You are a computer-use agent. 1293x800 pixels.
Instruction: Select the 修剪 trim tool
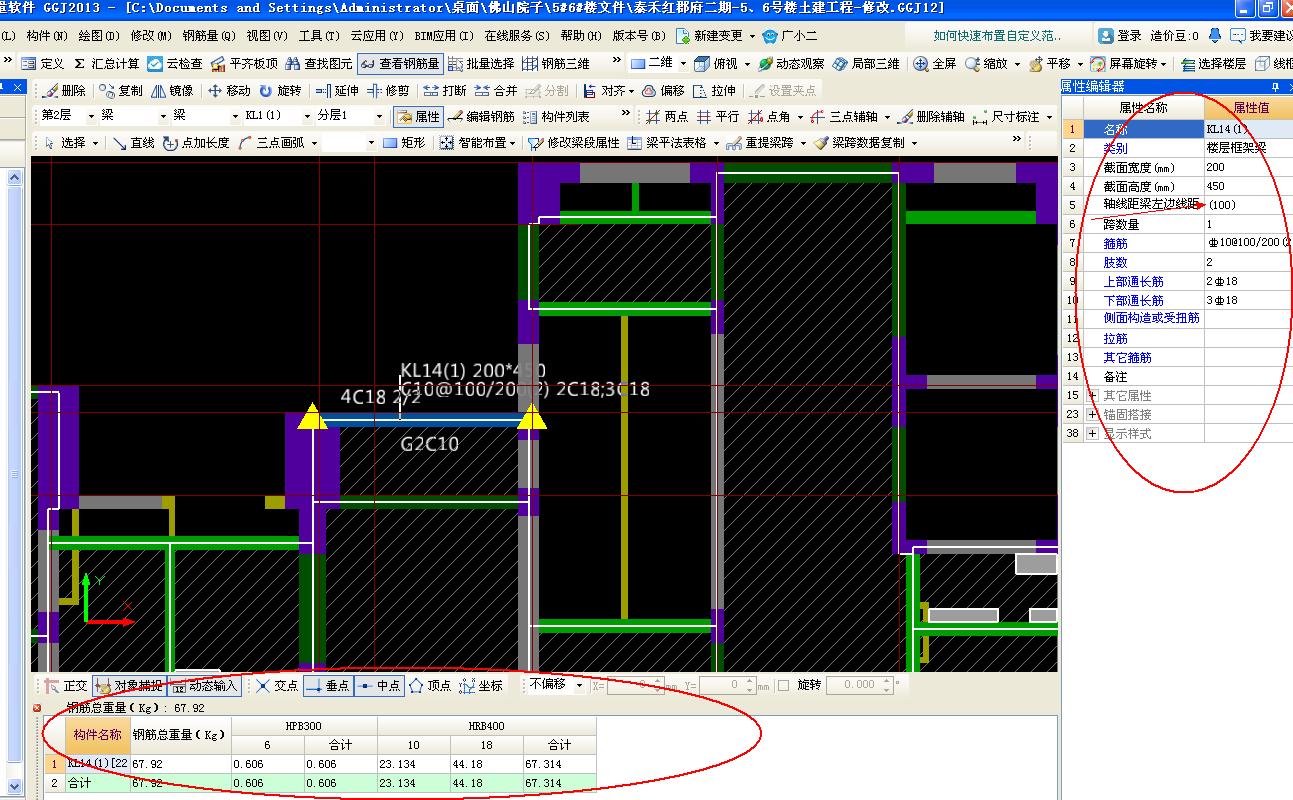pos(388,90)
